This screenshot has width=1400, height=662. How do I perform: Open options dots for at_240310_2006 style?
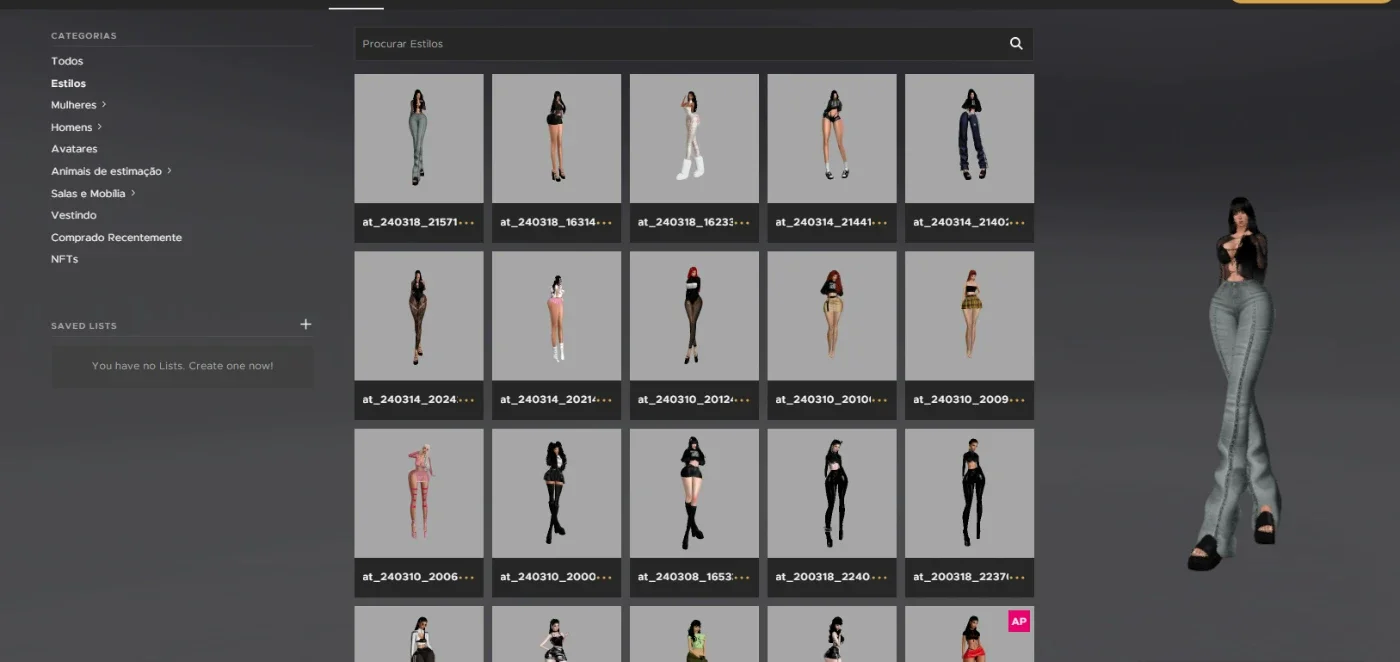click(x=466, y=577)
